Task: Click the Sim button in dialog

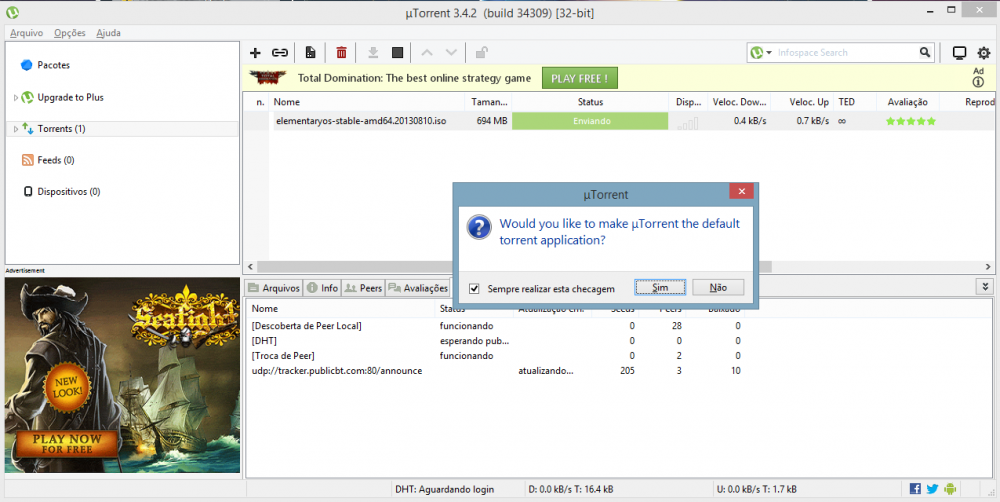Action: point(660,287)
